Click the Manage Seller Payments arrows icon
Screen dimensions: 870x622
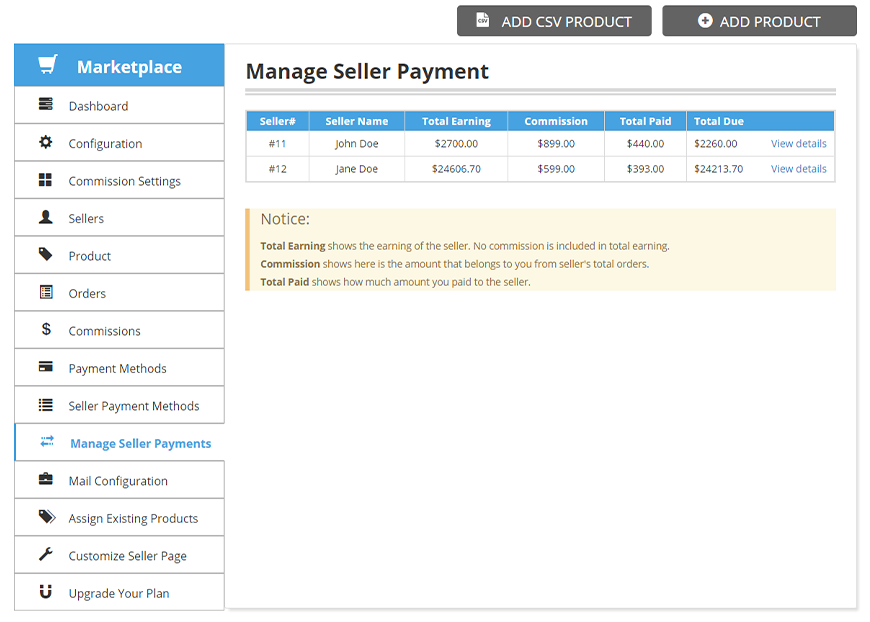pos(47,441)
